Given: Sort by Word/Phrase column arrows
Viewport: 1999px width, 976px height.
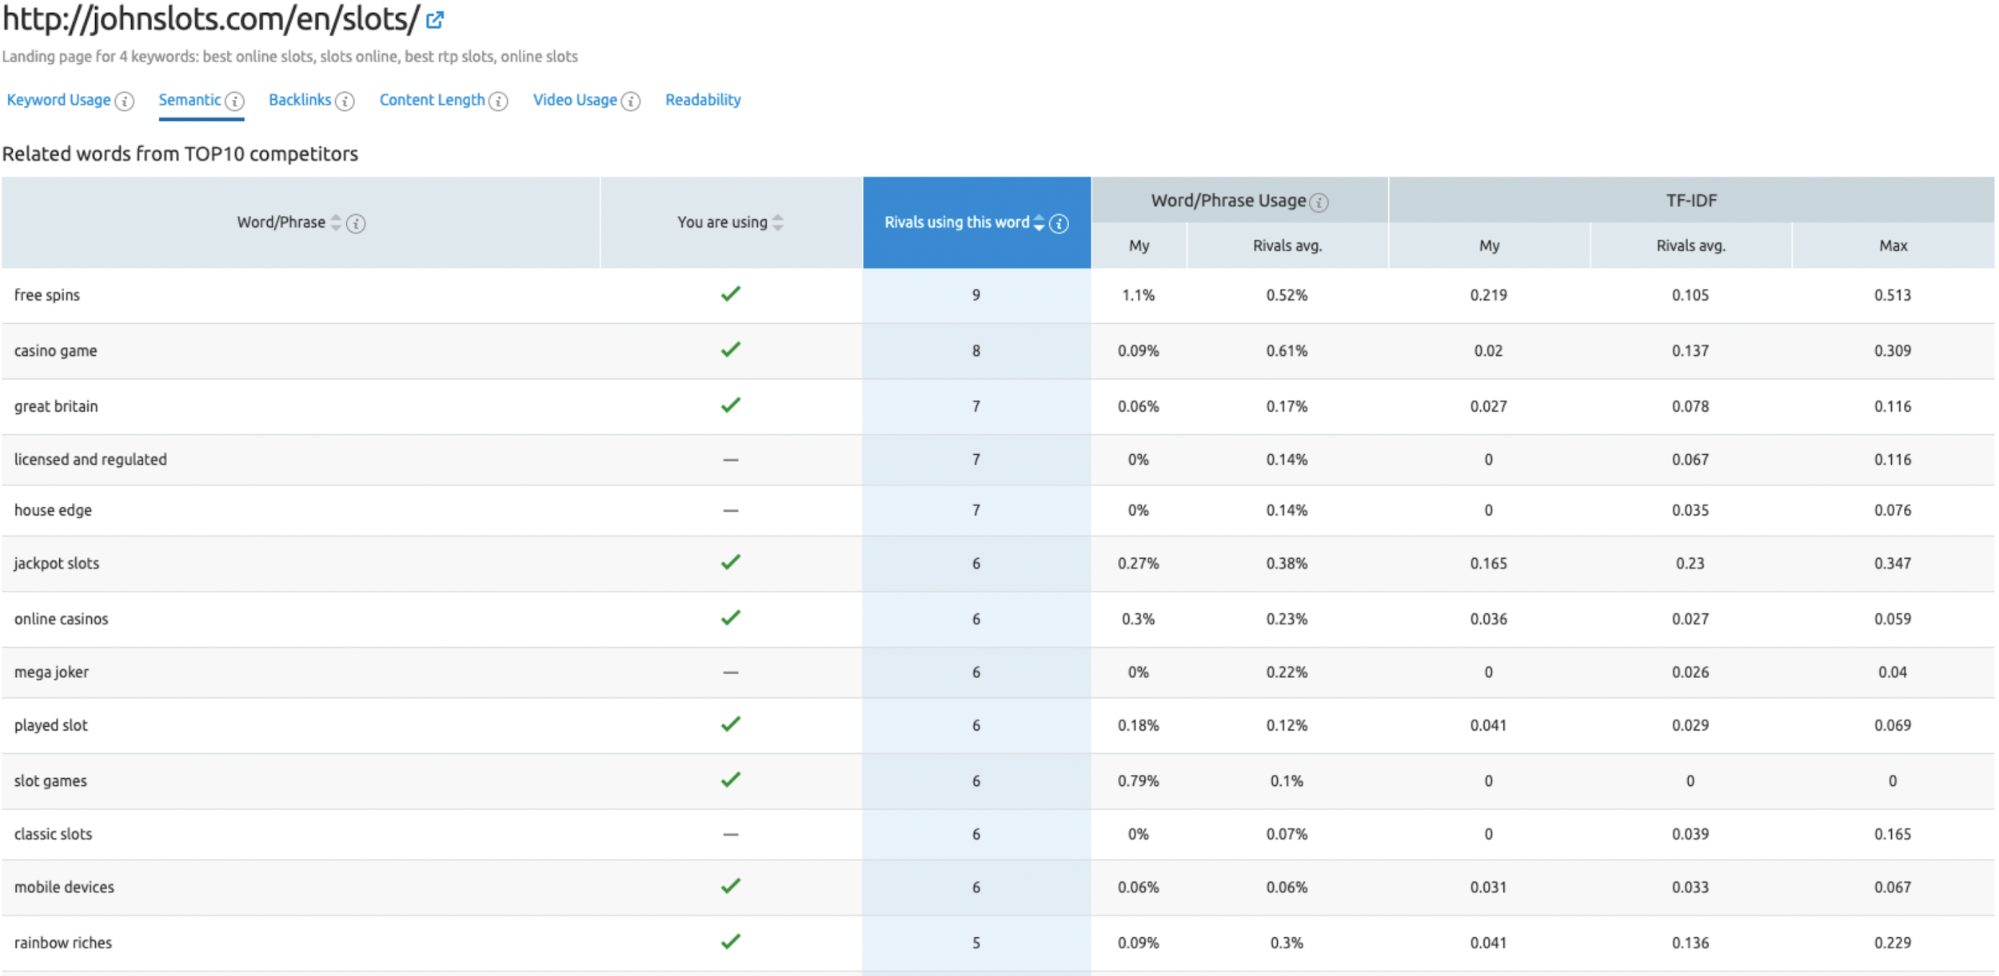Looking at the screenshot, I should point(336,222).
